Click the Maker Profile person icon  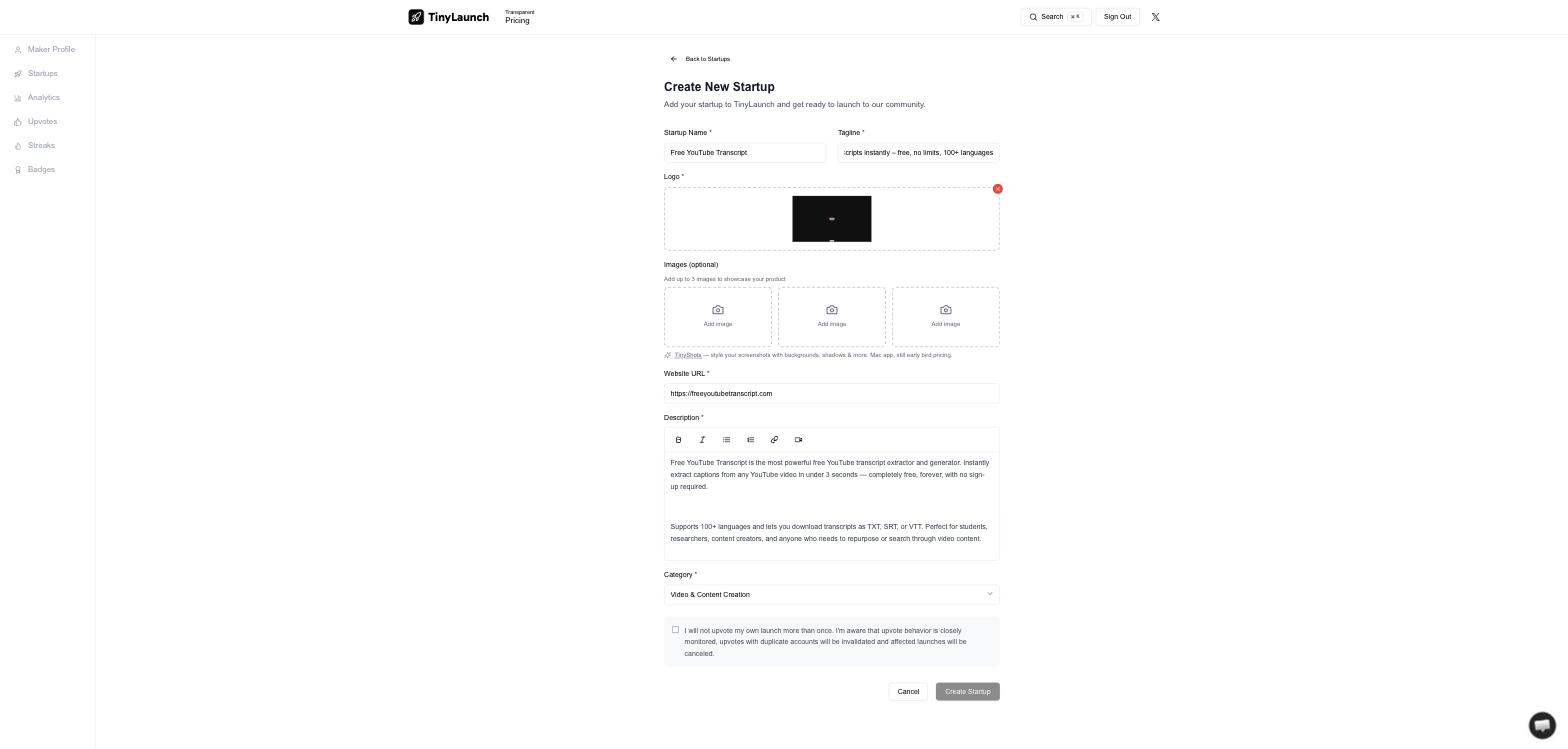[x=18, y=50]
